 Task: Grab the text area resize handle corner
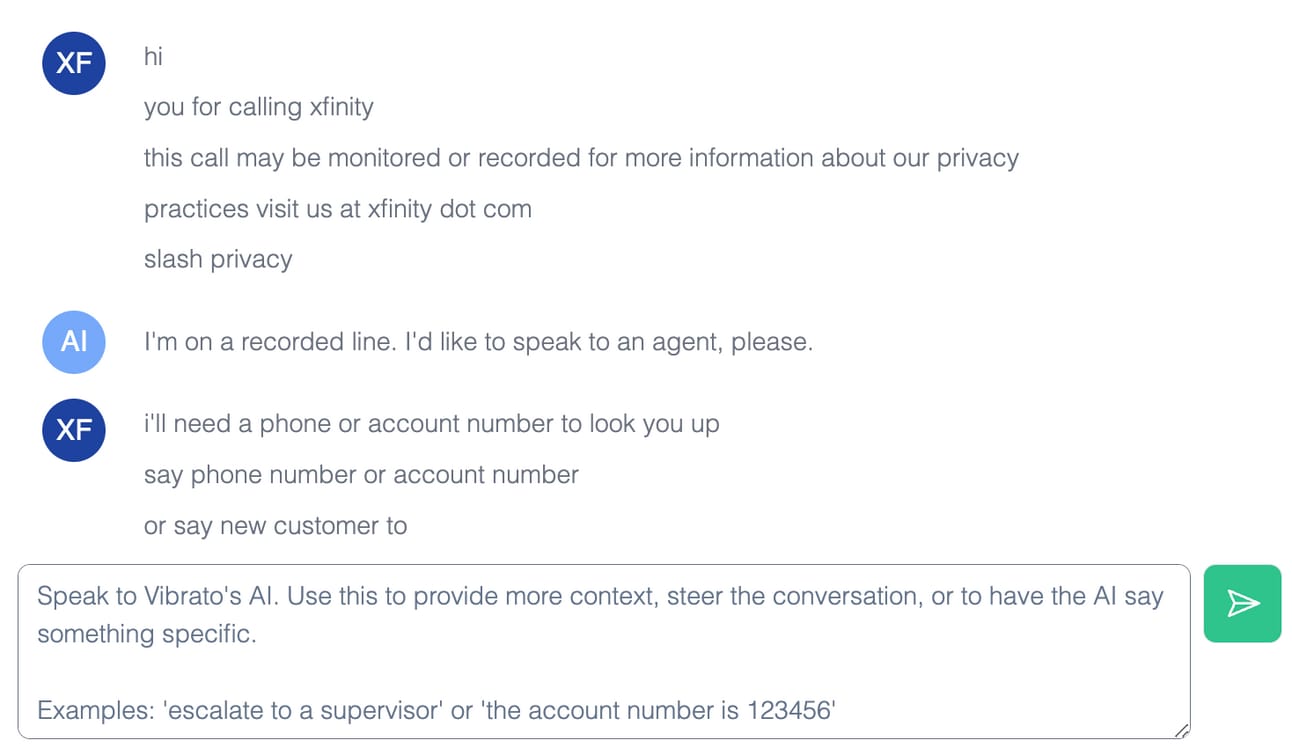coord(1181,731)
